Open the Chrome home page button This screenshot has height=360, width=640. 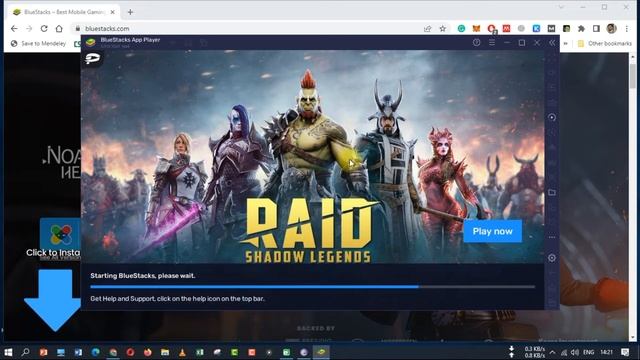59,29
